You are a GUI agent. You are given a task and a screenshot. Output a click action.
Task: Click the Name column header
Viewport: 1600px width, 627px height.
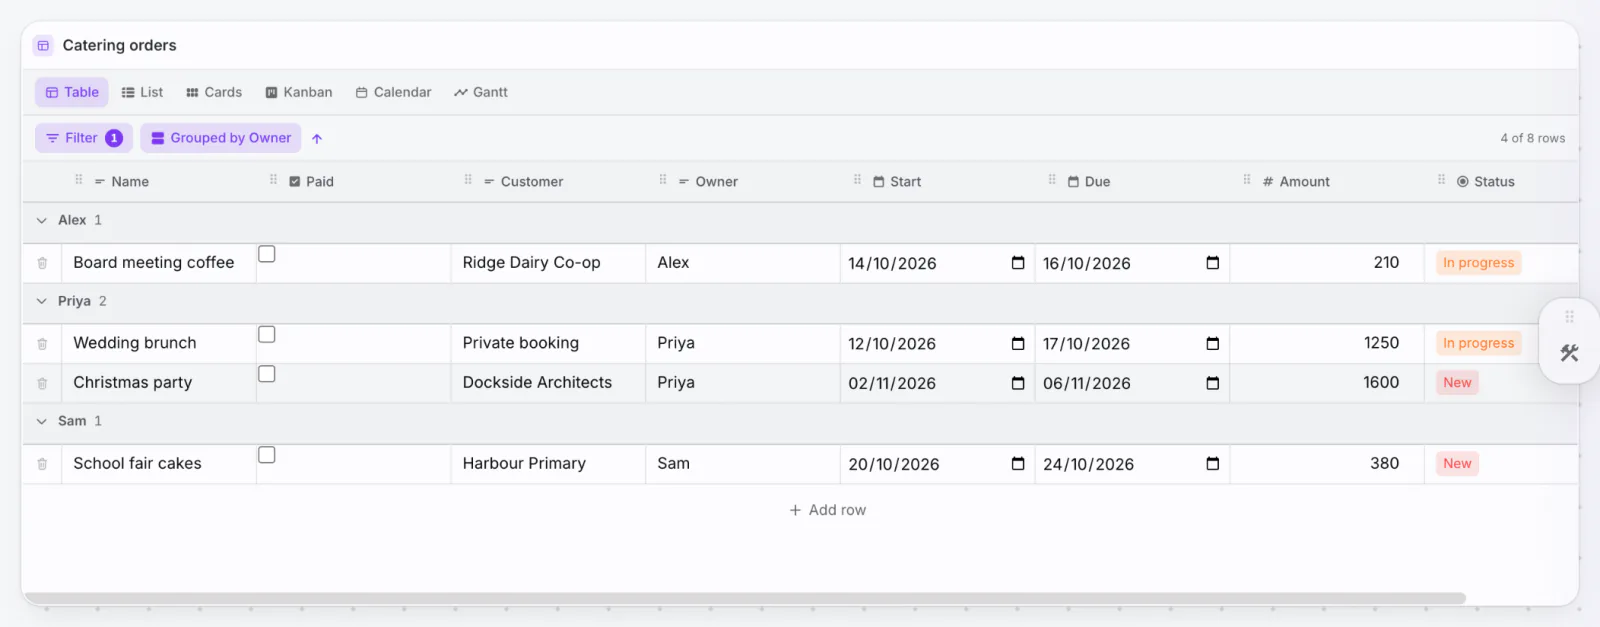pos(121,182)
